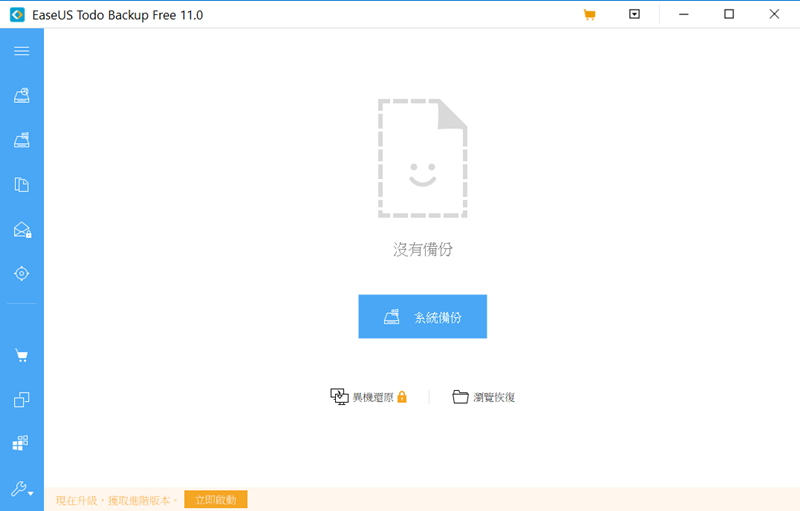Click the 系統備份 button

(x=422, y=316)
